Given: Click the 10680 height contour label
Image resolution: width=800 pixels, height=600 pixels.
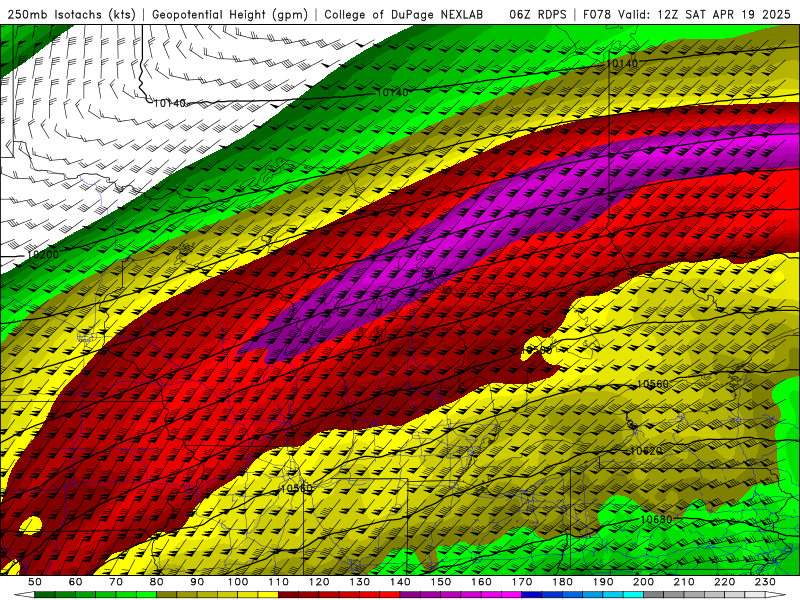Looking at the screenshot, I should [656, 519].
